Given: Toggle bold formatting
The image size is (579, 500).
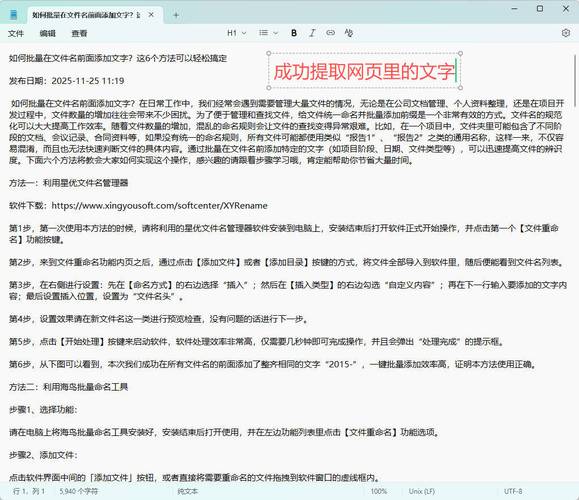Looking at the screenshot, I should coord(294,33).
